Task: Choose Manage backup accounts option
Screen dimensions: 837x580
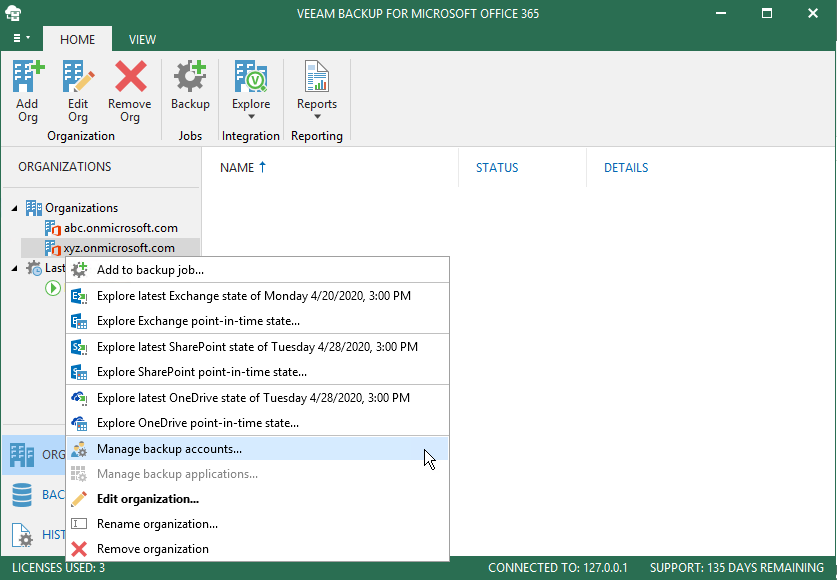Action: click(x=169, y=449)
